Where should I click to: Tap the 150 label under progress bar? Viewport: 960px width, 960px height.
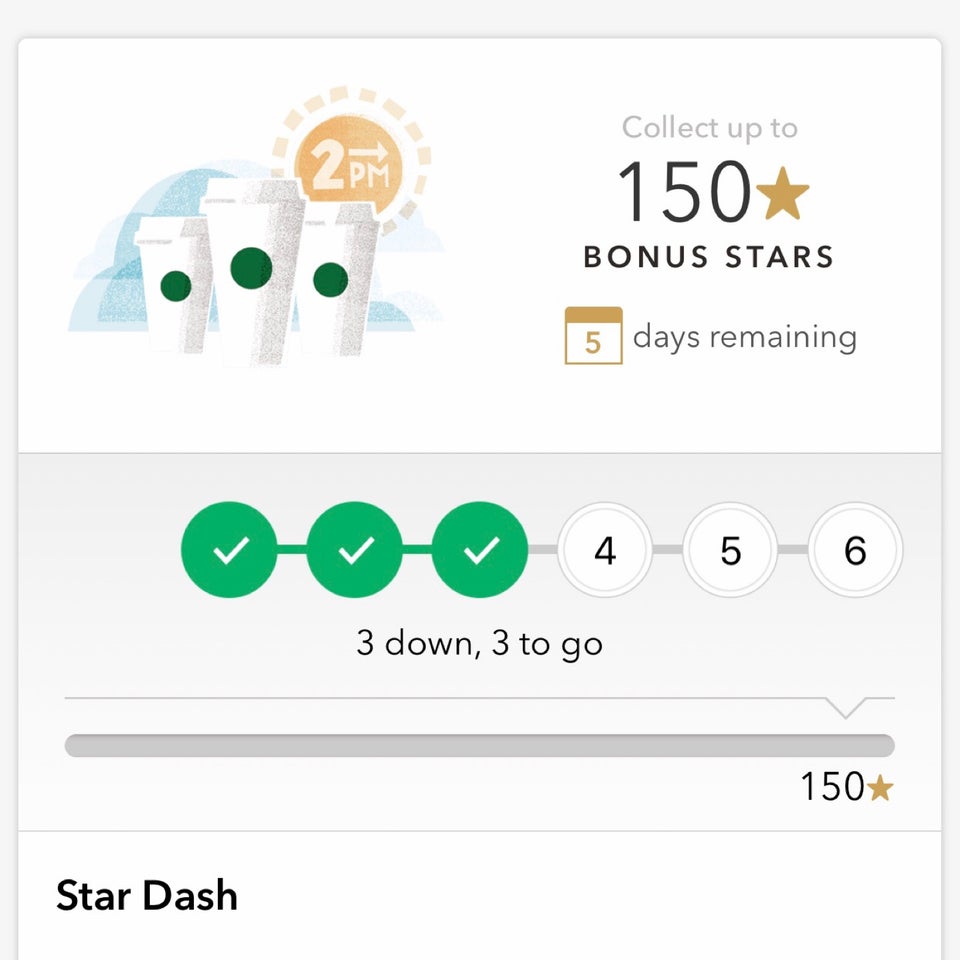click(832, 788)
